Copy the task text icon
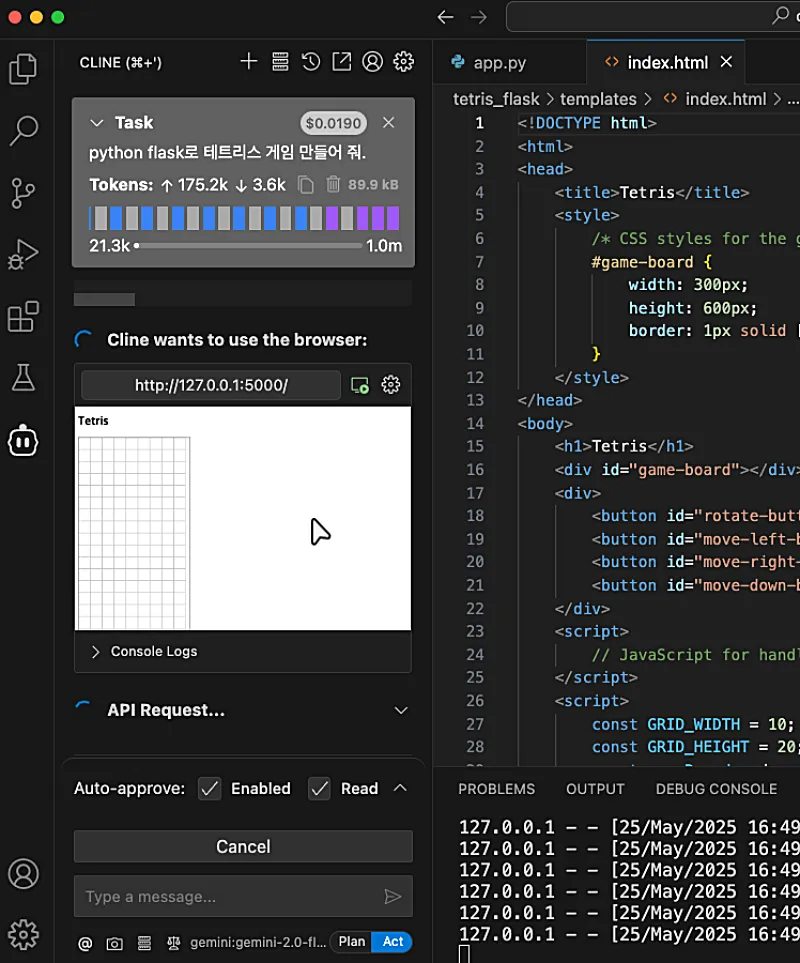Image resolution: width=800 pixels, height=963 pixels. pyautogui.click(x=306, y=184)
